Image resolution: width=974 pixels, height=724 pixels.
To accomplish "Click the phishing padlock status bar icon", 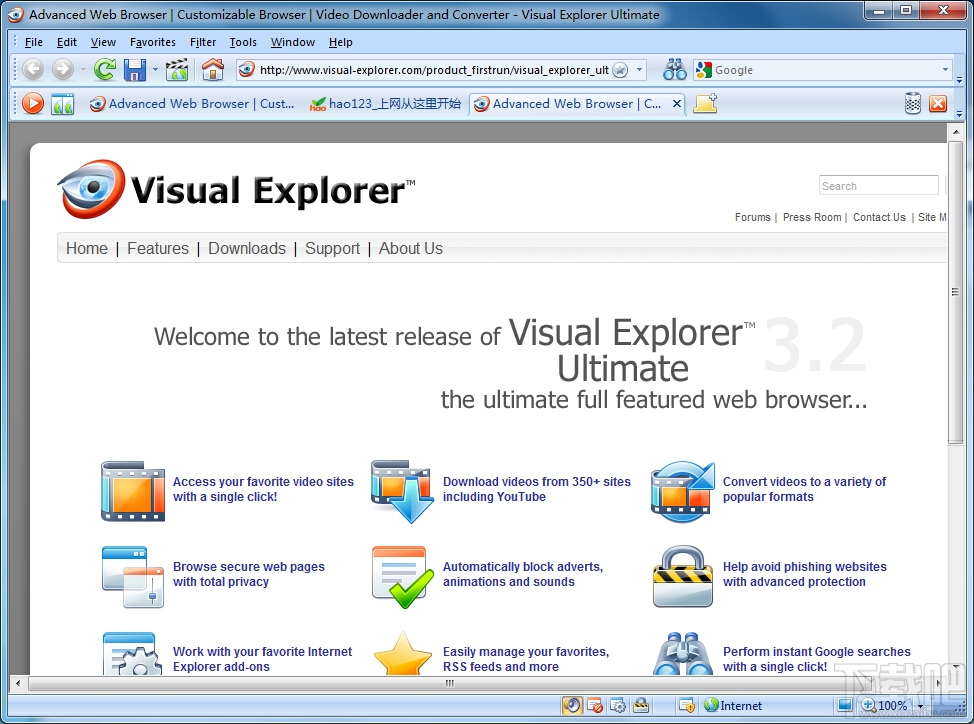I will [641, 705].
